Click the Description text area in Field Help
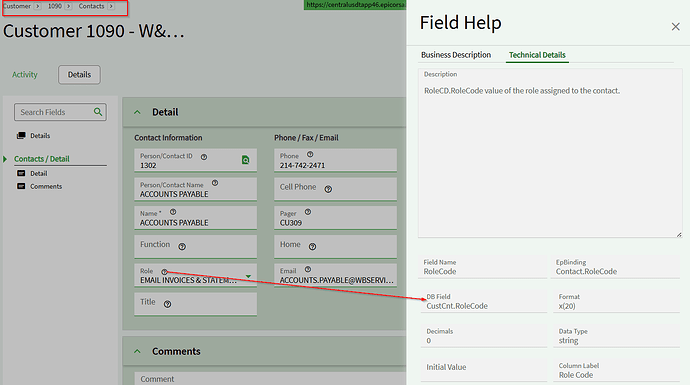The height and width of the screenshot is (385, 690). [550, 153]
